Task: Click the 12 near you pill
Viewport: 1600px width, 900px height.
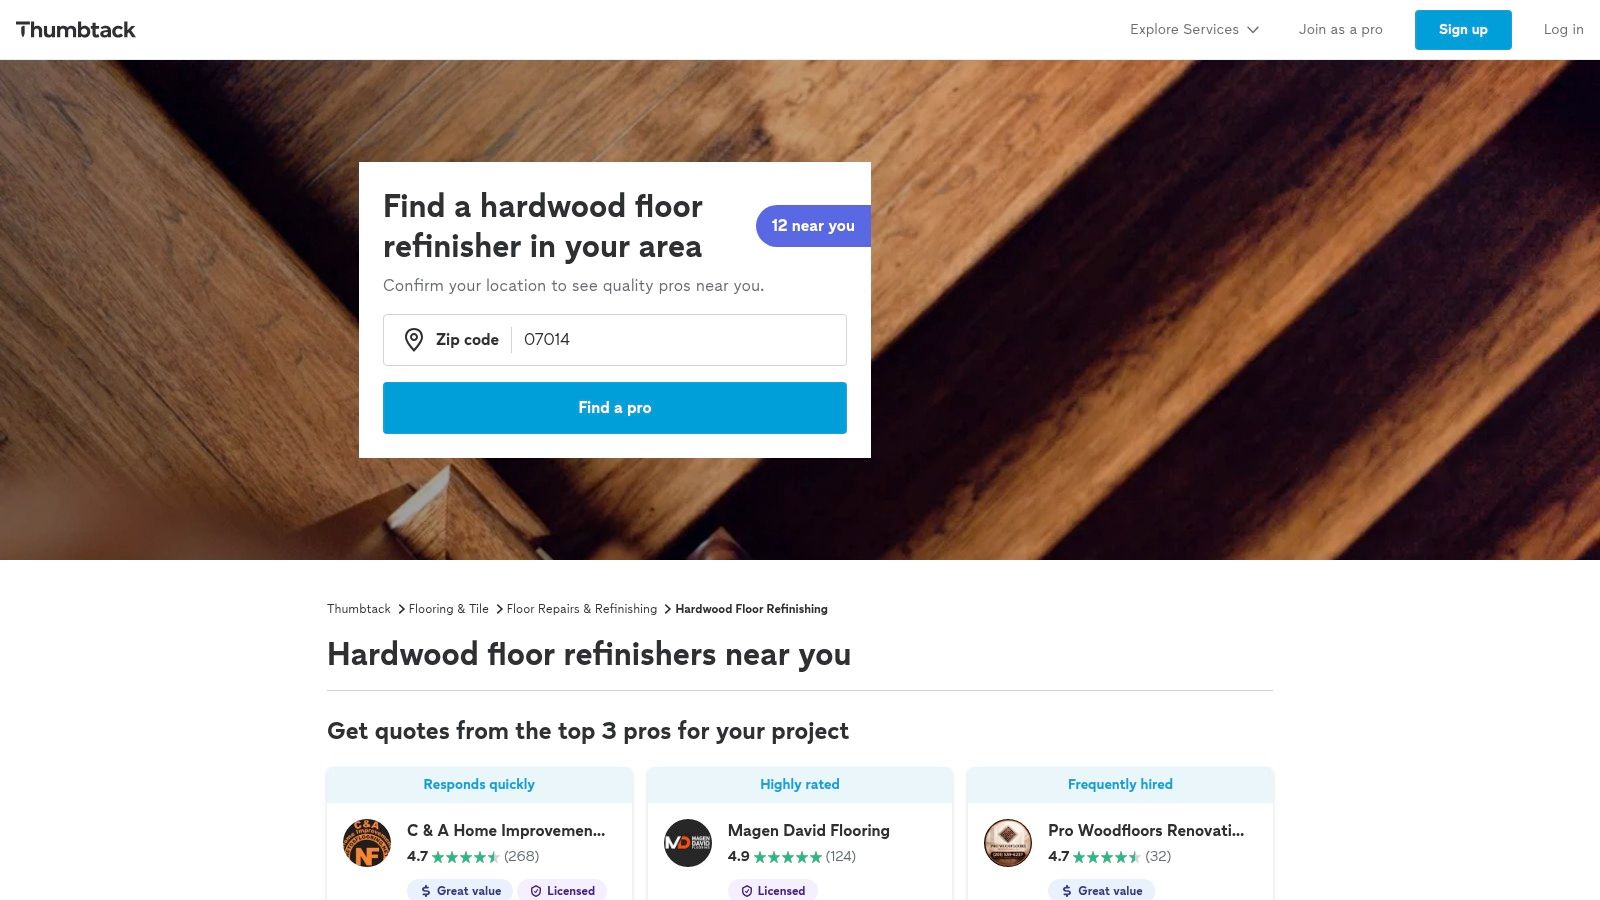Action: [x=813, y=226]
